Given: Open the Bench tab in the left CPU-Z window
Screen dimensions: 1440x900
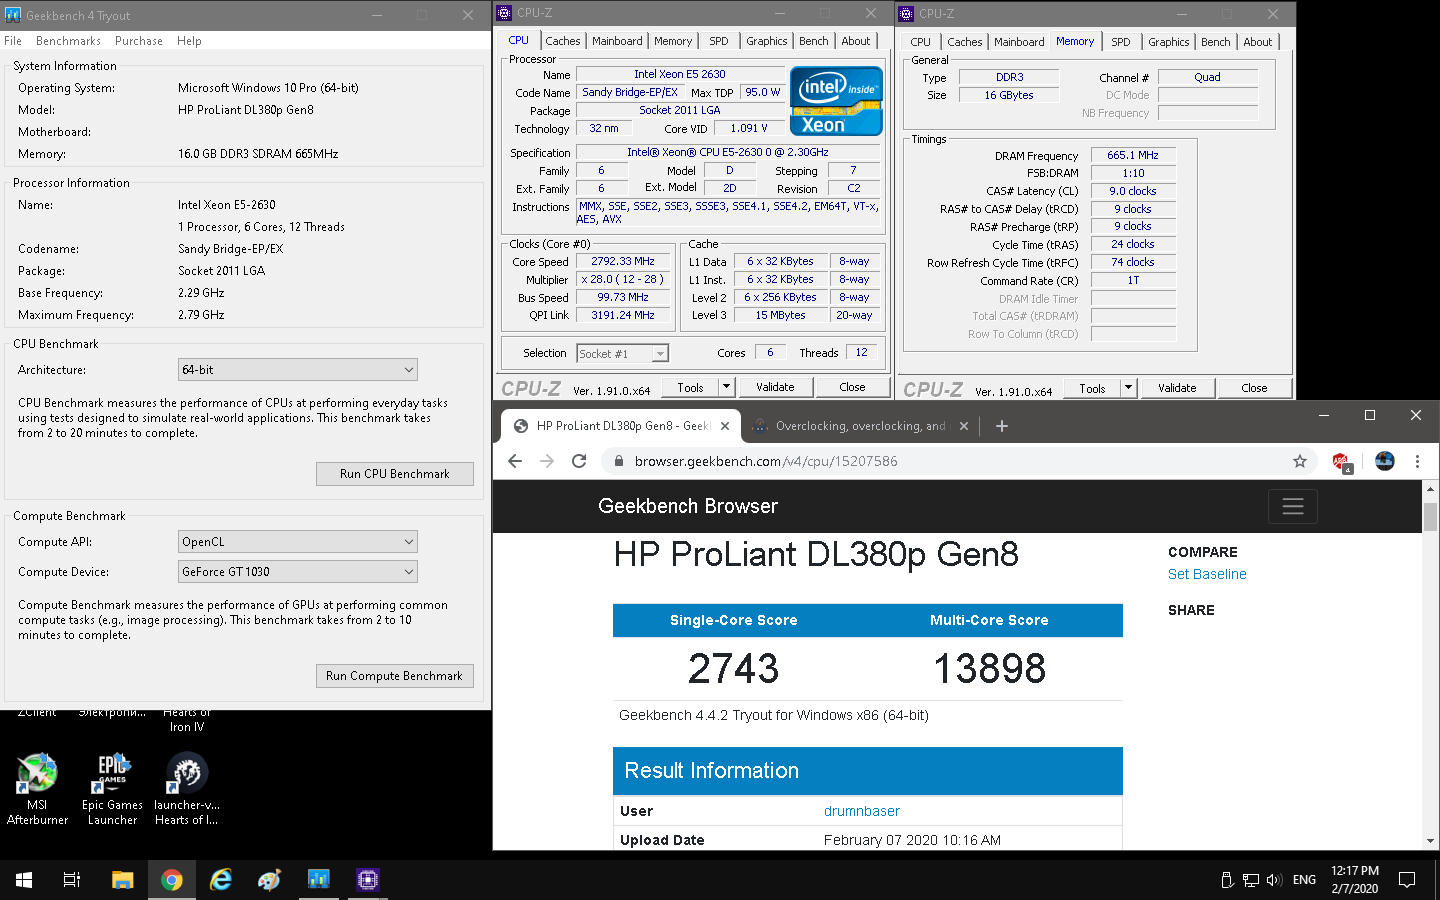Looking at the screenshot, I should (813, 41).
